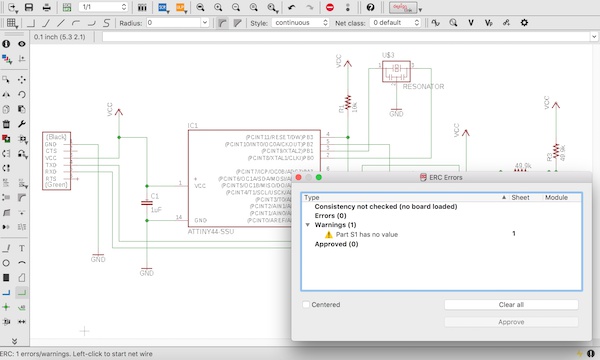The image size is (600, 360).
Task: Select the green Junction tool
Action: click(6, 307)
